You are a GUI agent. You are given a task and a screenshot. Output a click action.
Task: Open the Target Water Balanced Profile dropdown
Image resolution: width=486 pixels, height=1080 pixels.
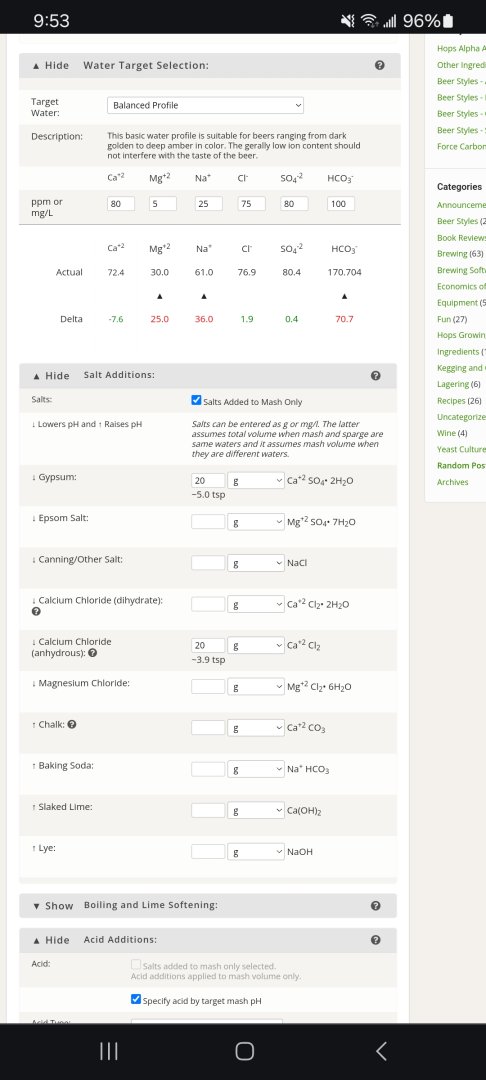pos(205,105)
